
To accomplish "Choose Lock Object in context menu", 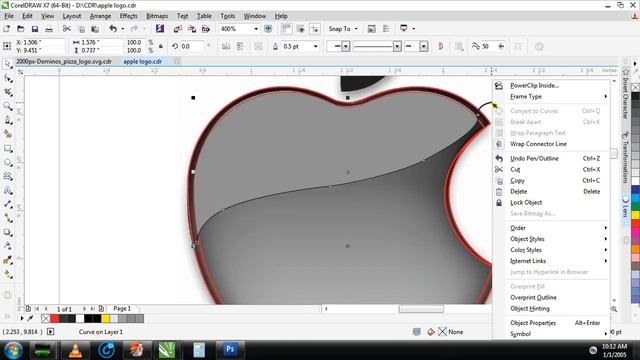I will 526,202.
